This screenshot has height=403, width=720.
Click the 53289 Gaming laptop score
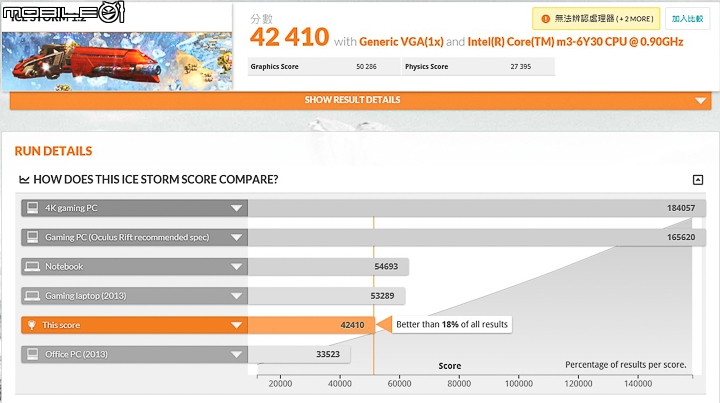[x=382, y=296]
